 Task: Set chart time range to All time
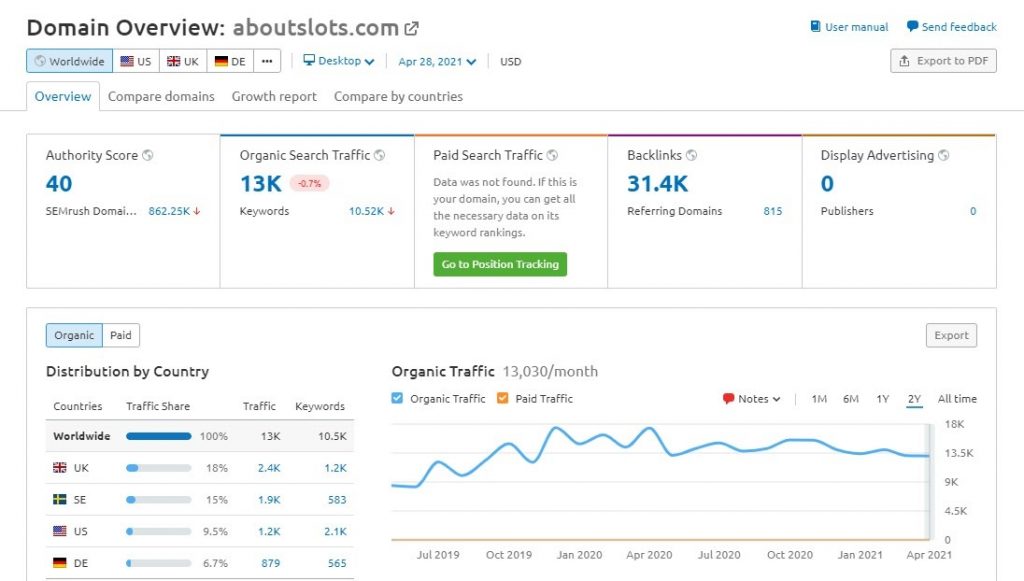[x=957, y=399]
